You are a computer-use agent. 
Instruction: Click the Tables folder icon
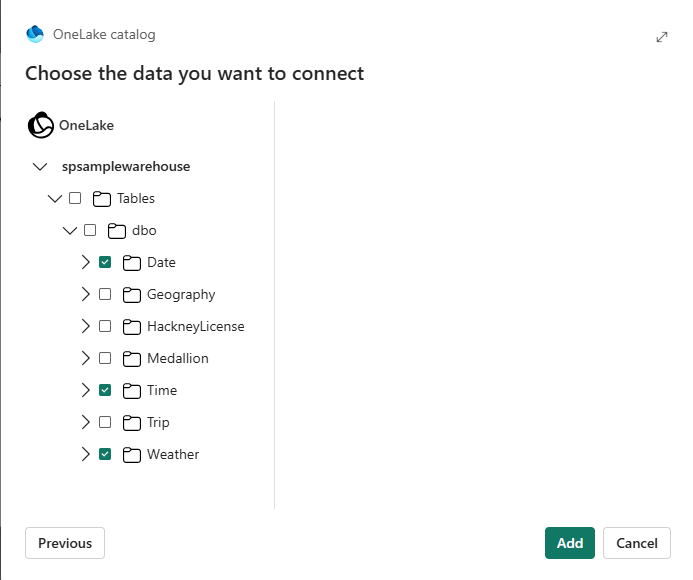[101, 198]
